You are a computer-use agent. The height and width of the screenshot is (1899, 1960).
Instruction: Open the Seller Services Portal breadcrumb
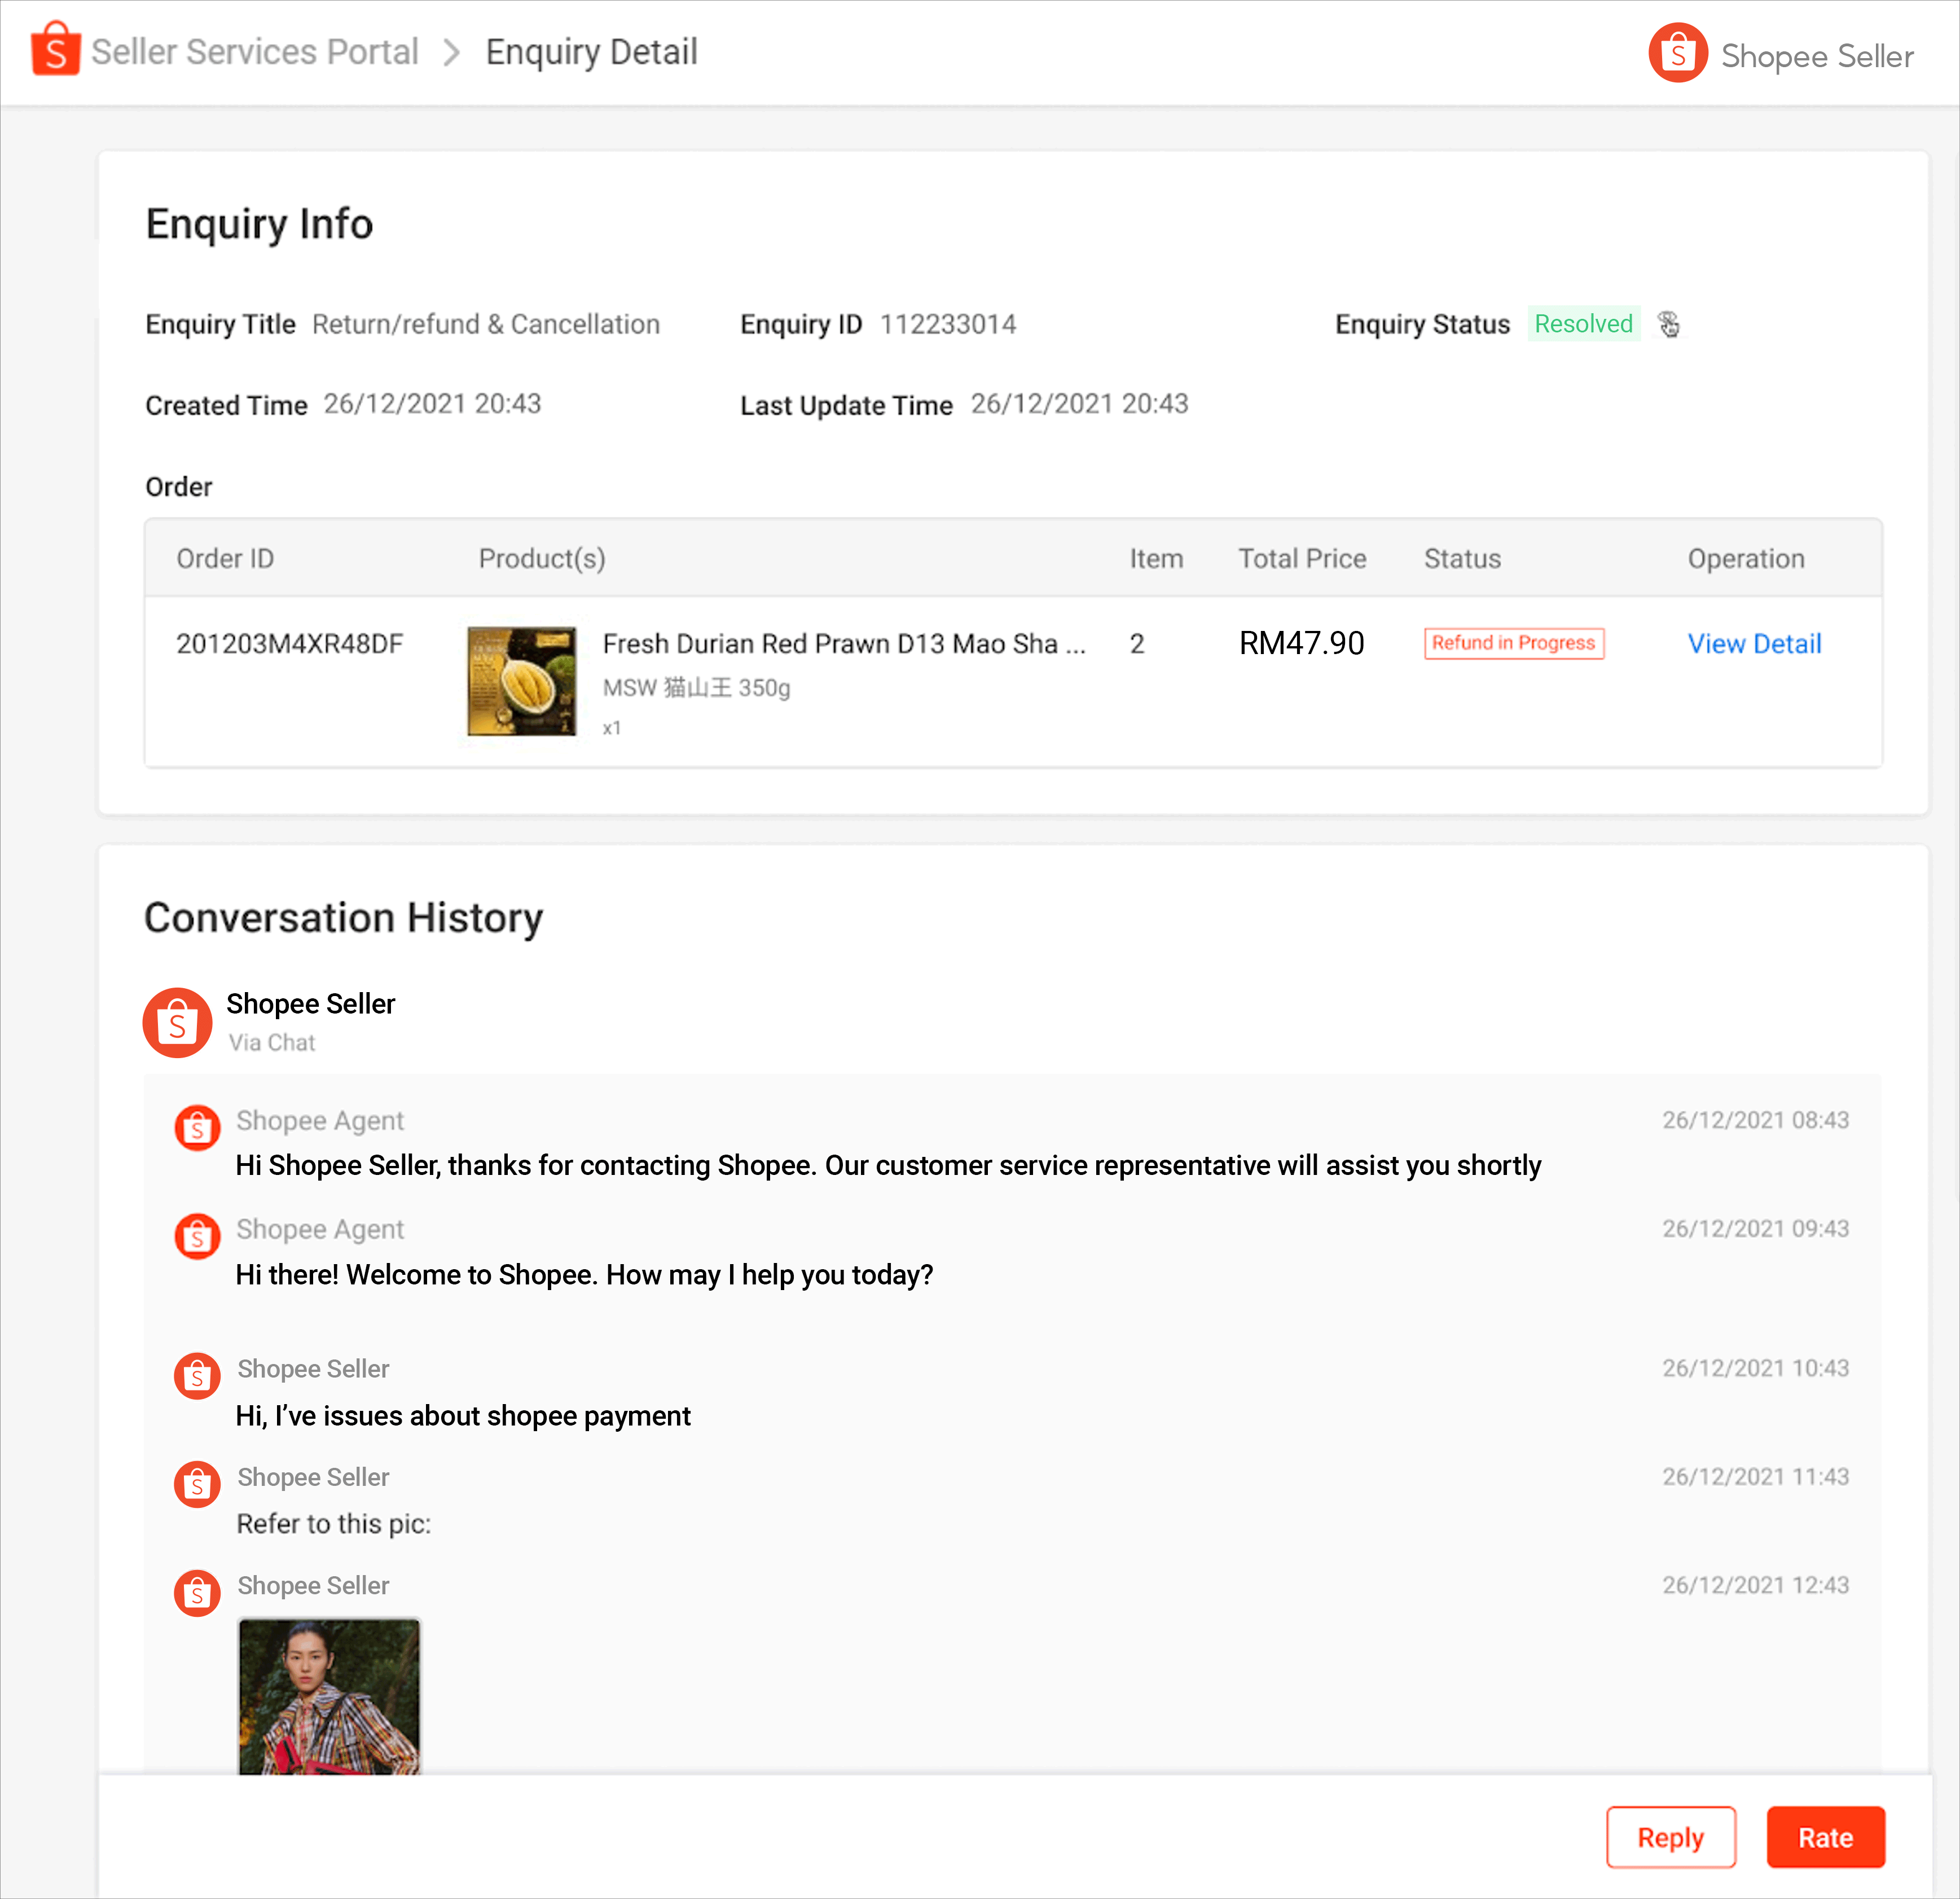point(254,52)
